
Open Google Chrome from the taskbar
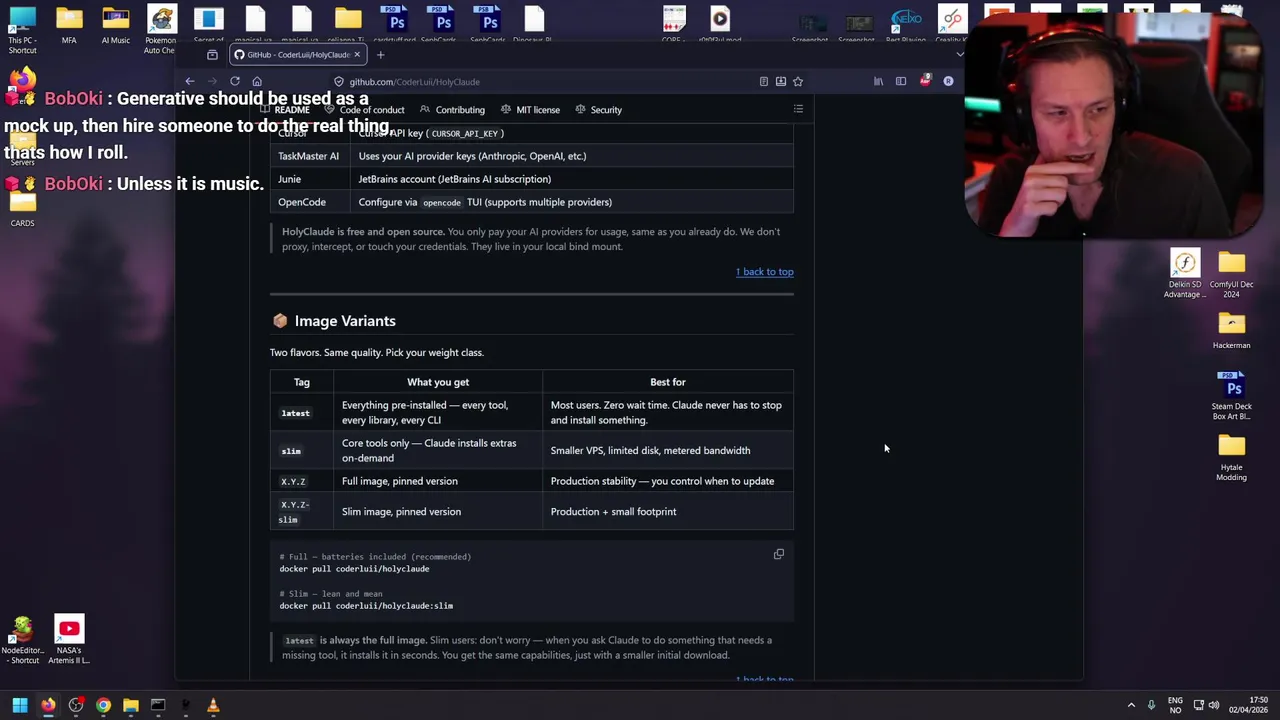(103, 706)
